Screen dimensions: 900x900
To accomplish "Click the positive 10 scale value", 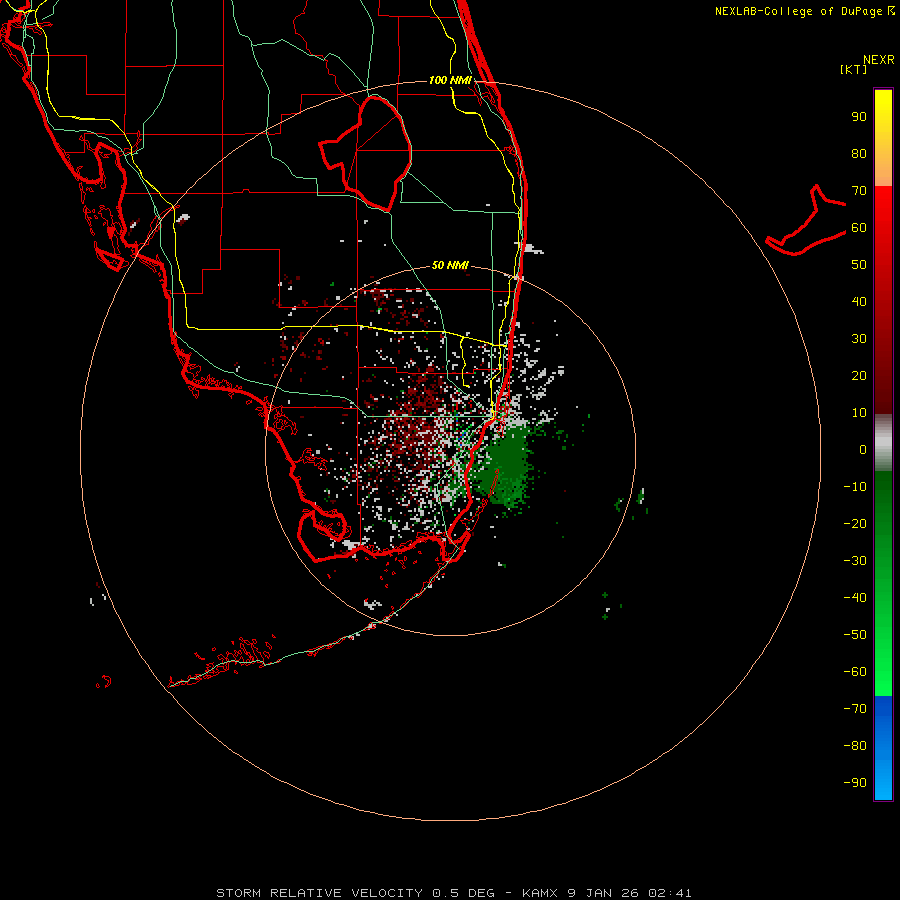I will click(x=859, y=413).
